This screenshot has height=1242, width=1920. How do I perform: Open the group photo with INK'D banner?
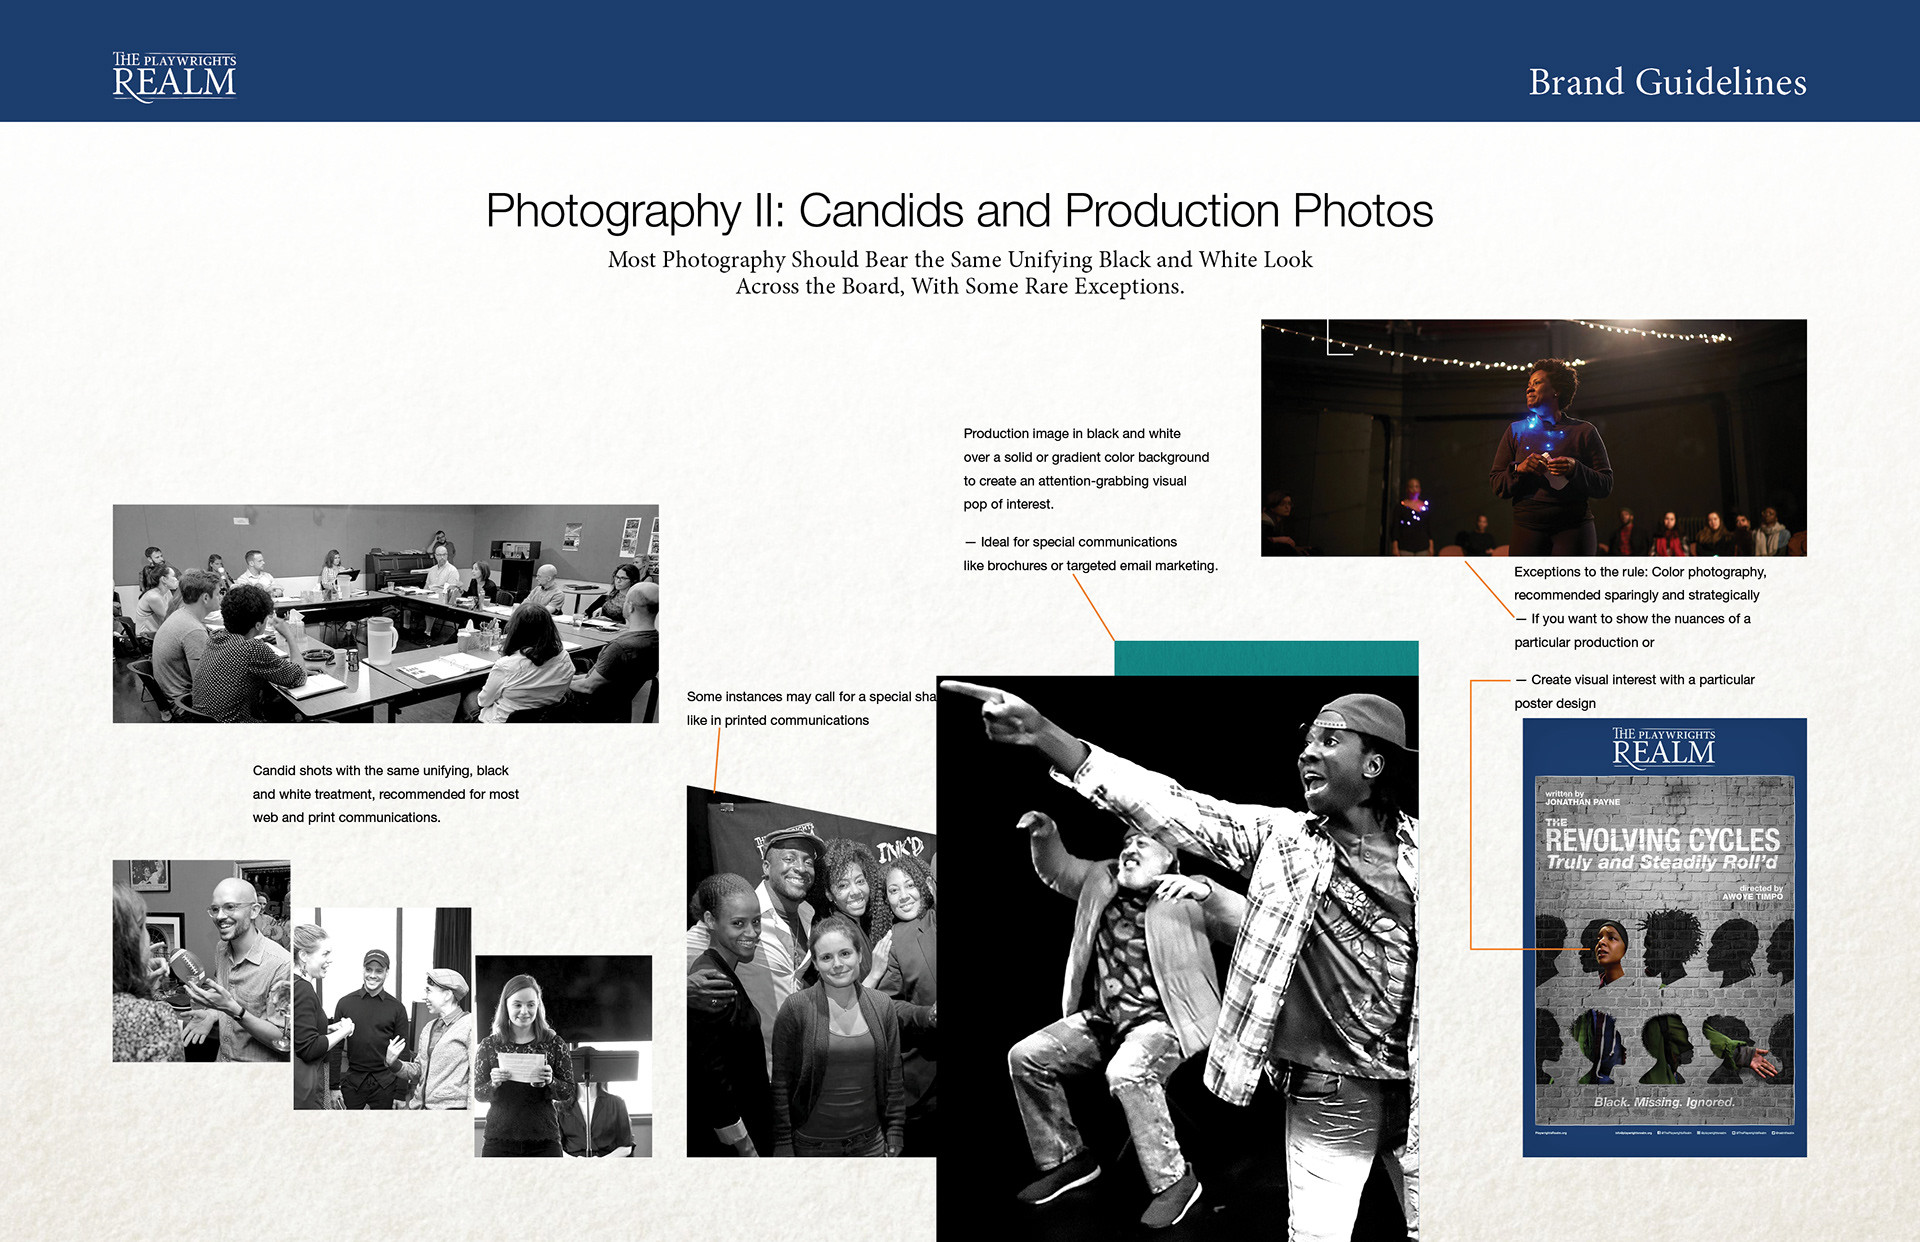pos(810,975)
